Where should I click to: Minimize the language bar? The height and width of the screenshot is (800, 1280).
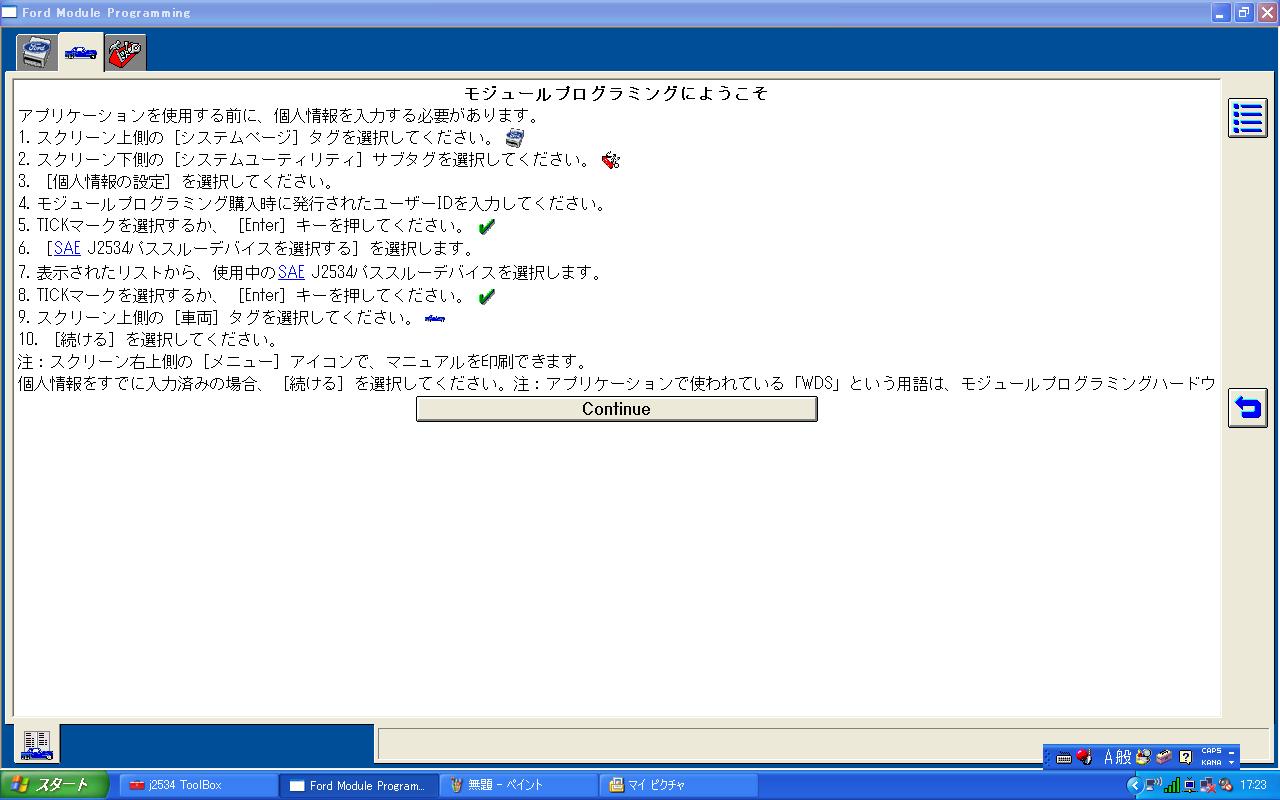pyautogui.click(x=1232, y=751)
